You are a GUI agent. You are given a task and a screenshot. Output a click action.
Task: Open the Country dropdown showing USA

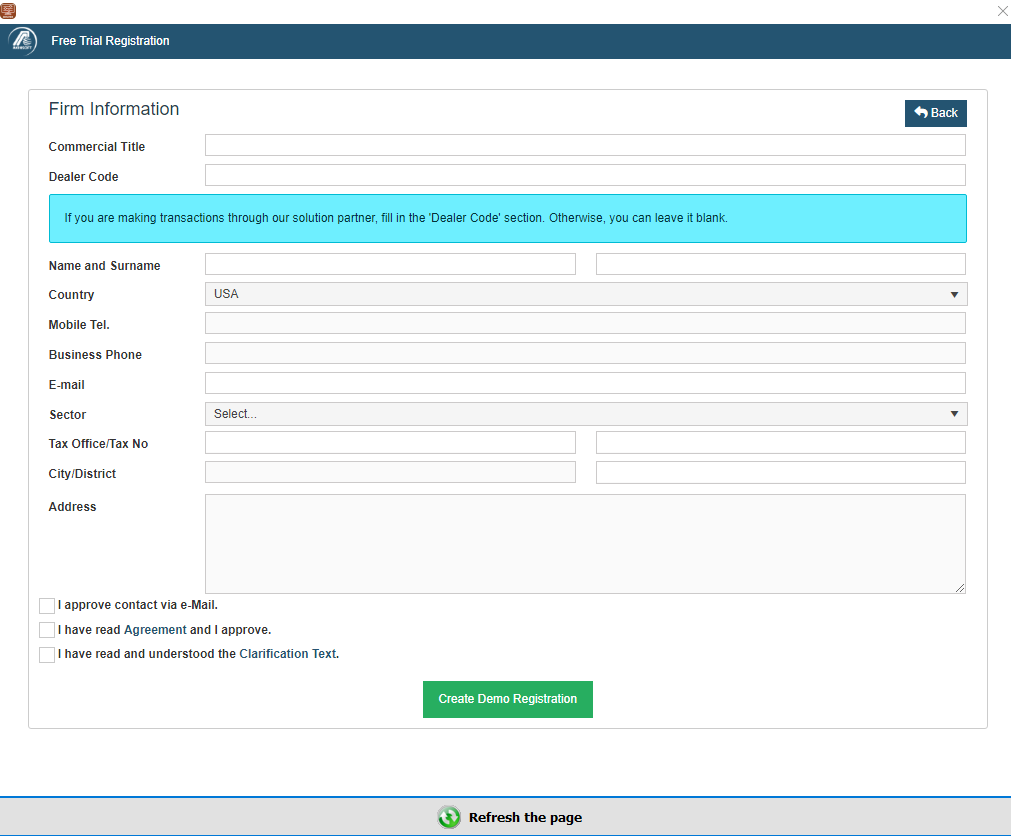coord(585,294)
